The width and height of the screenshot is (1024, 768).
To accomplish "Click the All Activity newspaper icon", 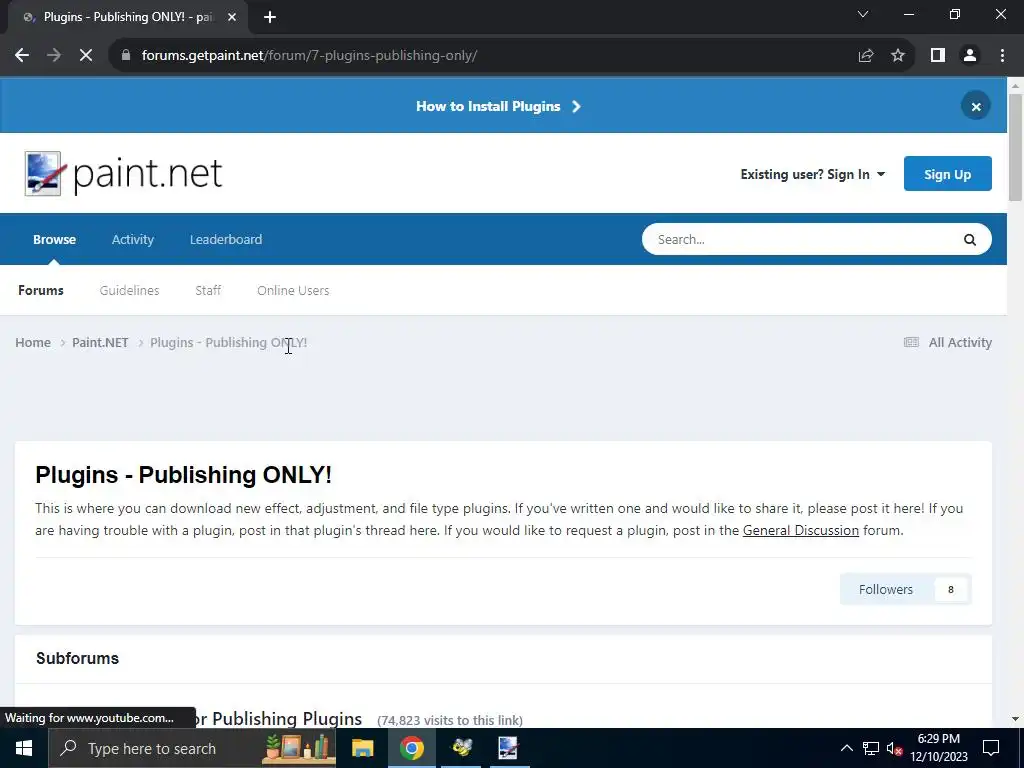I will coord(911,342).
